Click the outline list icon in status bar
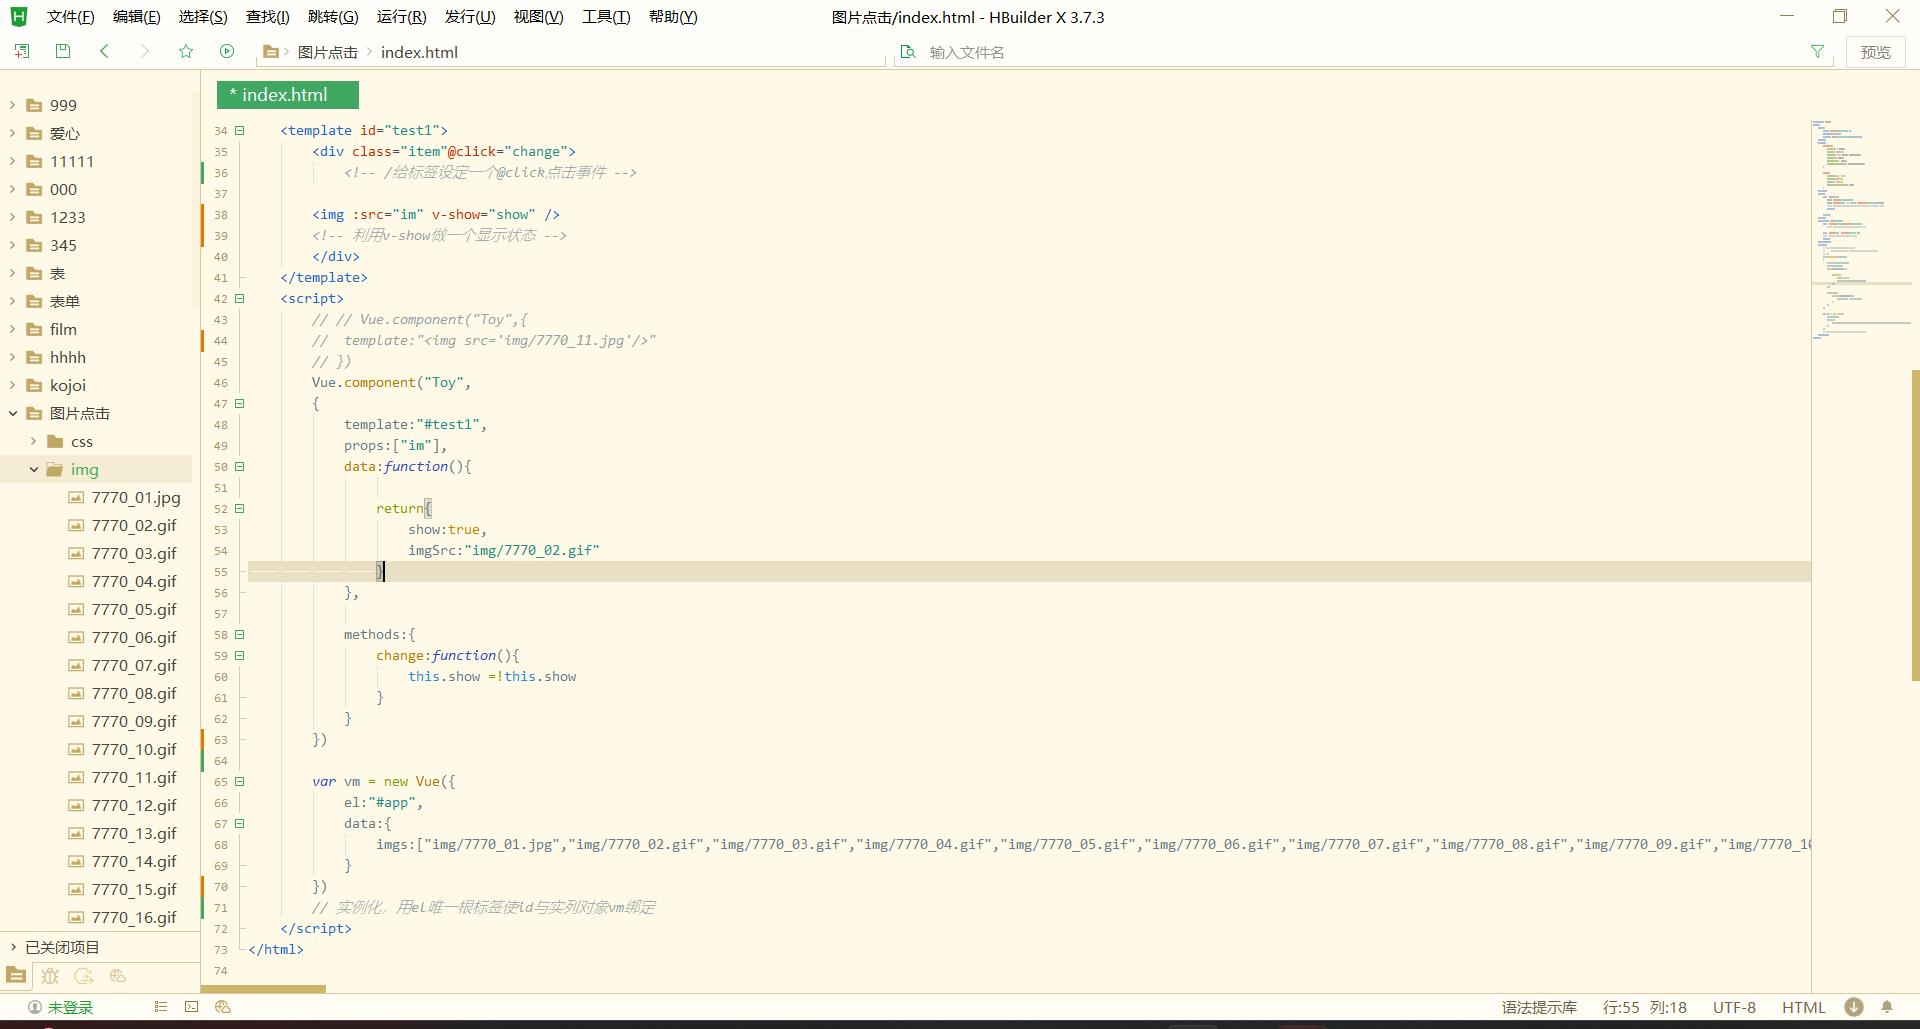 point(160,1007)
